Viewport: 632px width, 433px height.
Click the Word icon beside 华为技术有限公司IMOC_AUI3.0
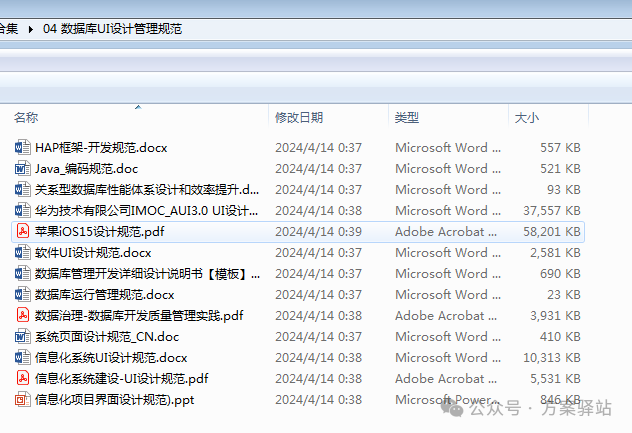[x=23, y=210]
